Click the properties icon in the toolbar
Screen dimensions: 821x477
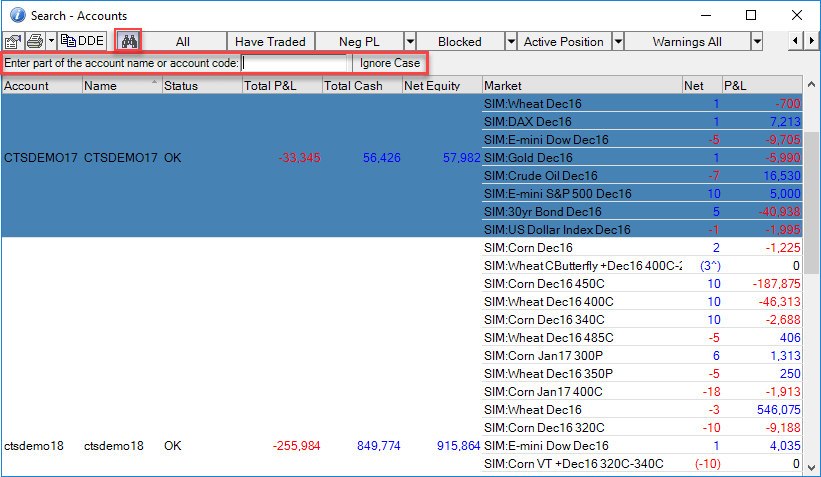pyautogui.click(x=13, y=41)
